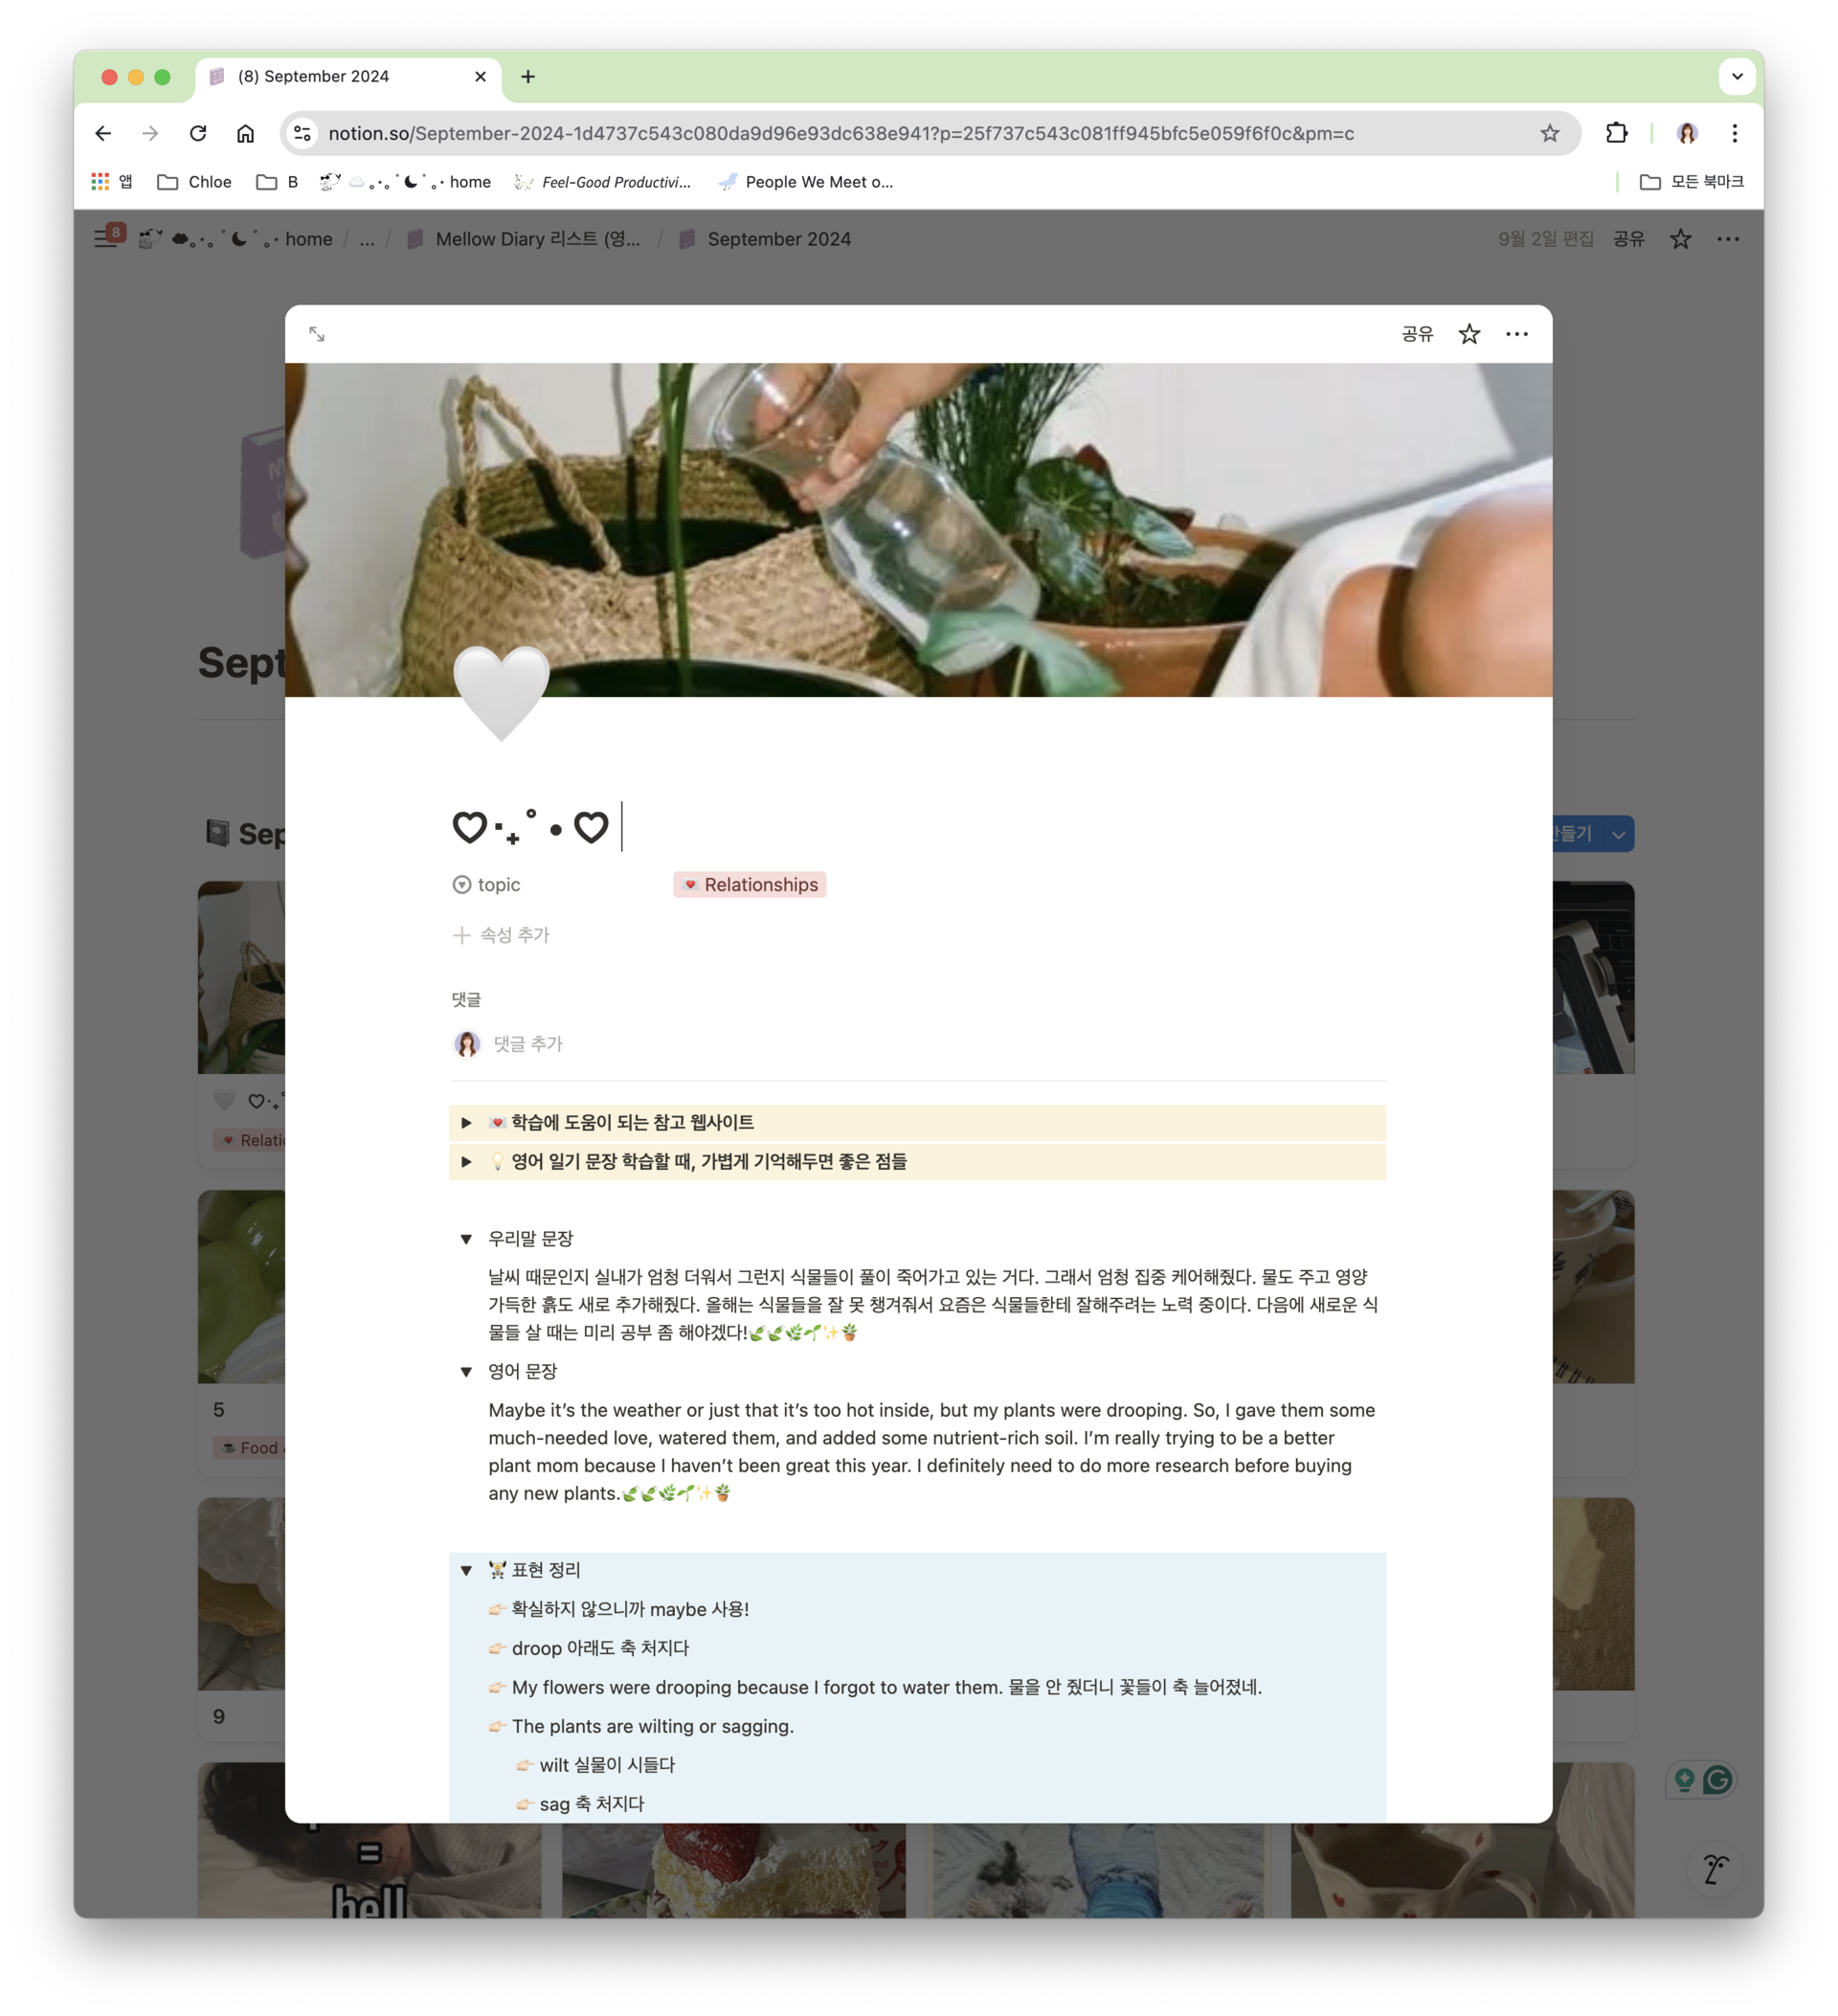Bookmark this URL with address bar star
Viewport: 1838px width, 2016px height.
(1549, 133)
